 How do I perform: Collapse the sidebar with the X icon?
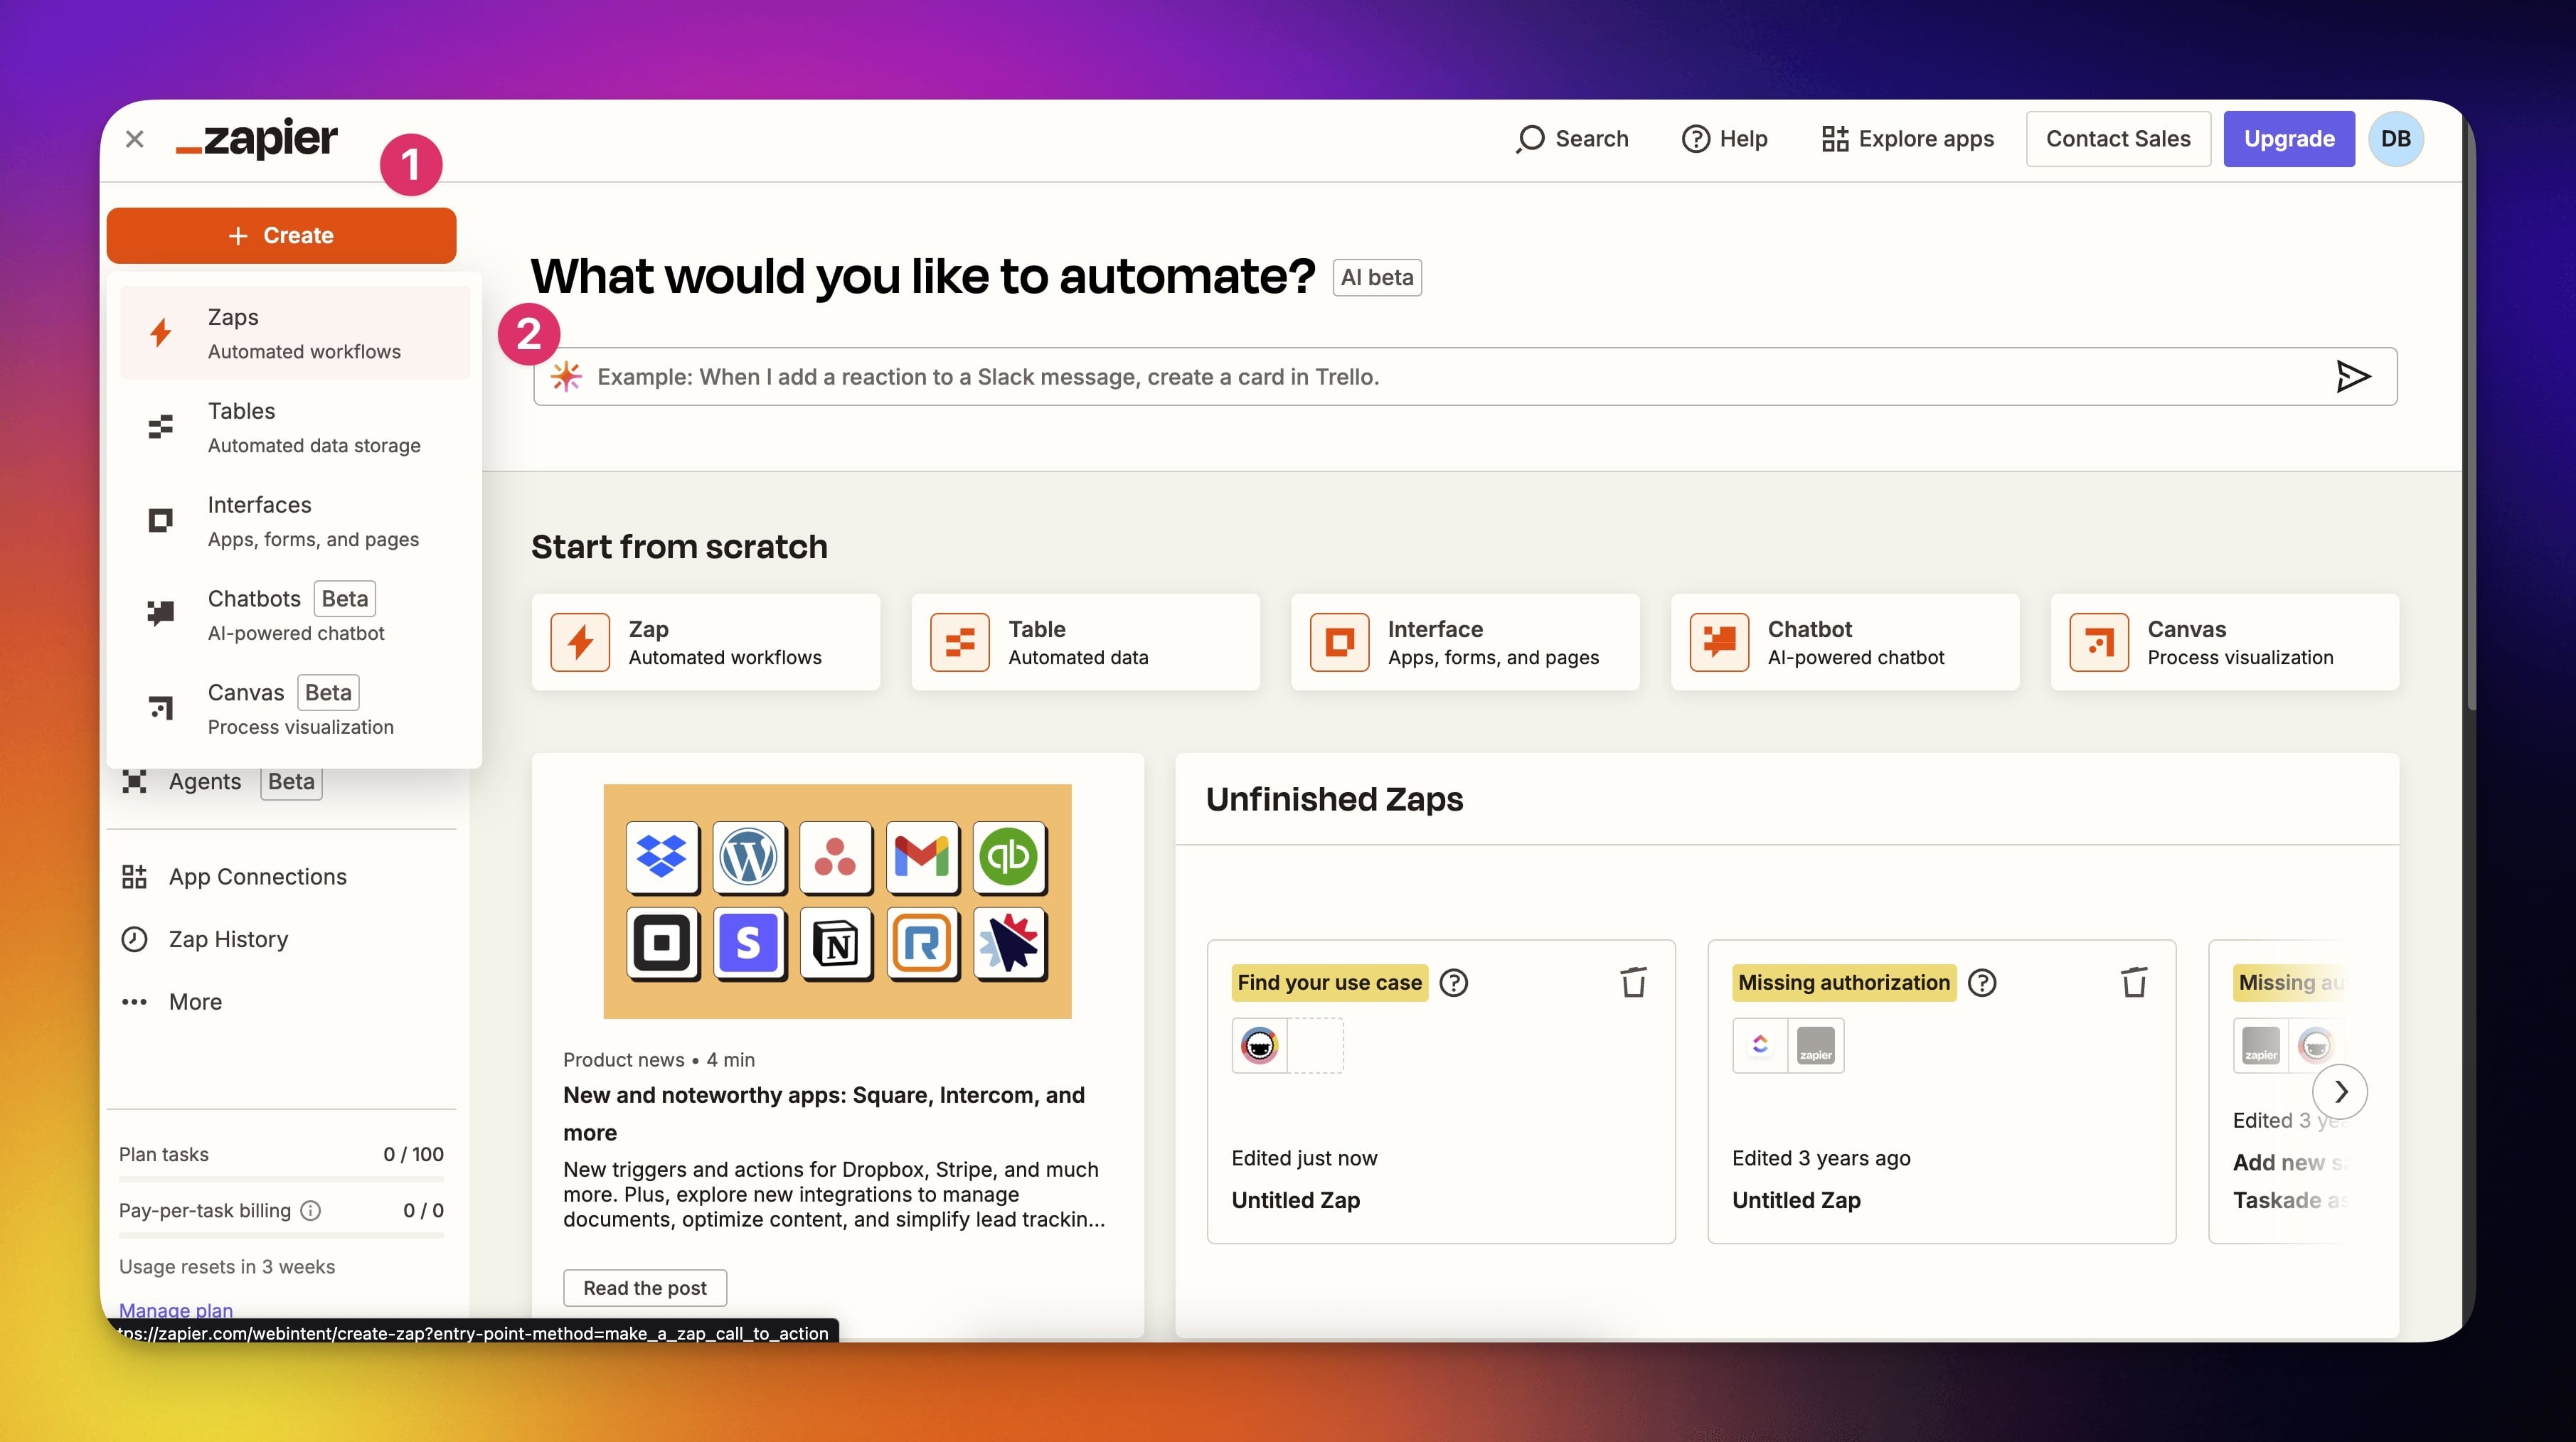point(135,139)
